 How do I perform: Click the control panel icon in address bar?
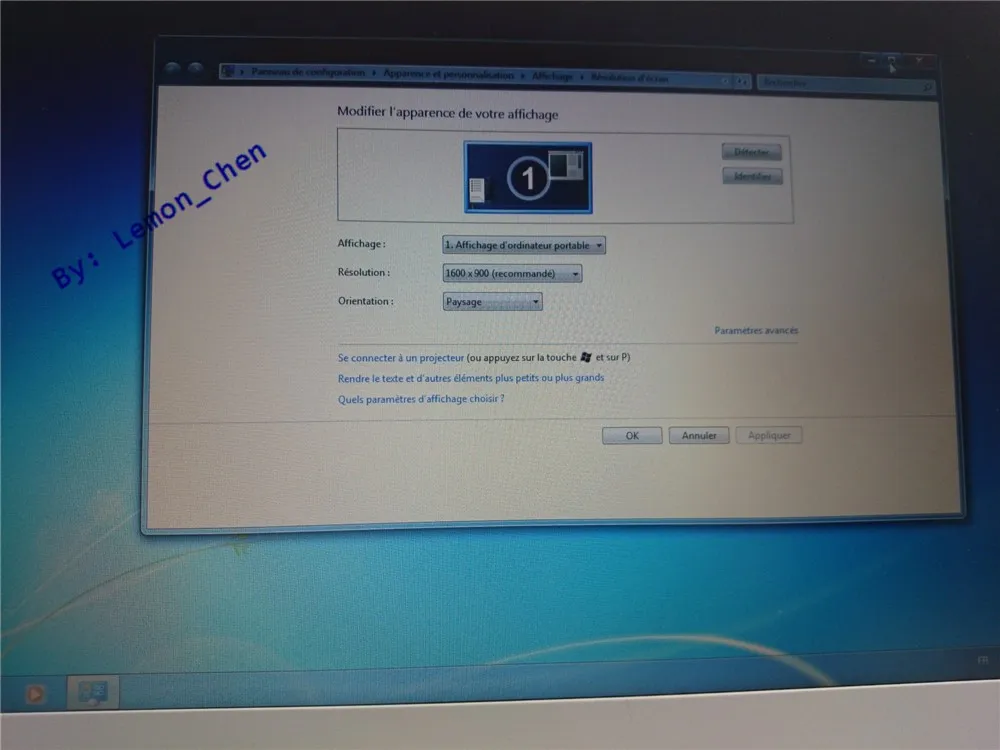click(228, 71)
